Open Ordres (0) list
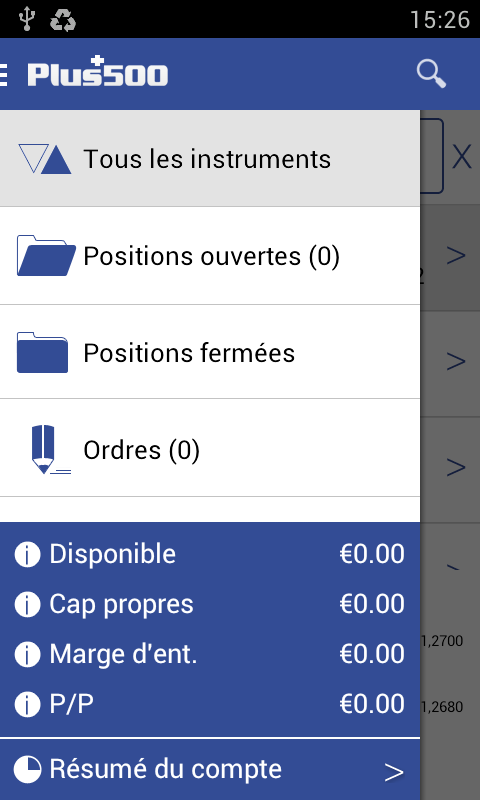 pyautogui.click(x=210, y=448)
